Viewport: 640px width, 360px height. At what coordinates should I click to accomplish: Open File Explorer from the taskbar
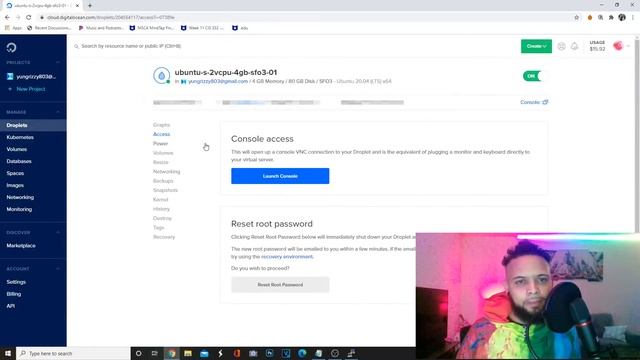pyautogui.click(x=188, y=353)
